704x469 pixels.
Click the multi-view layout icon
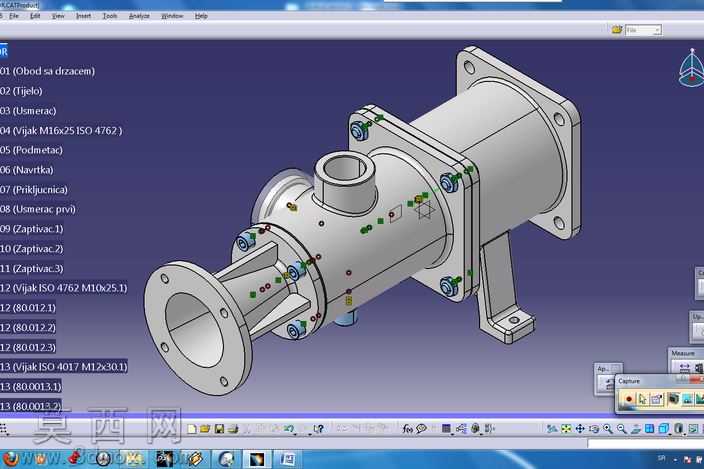(x=649, y=429)
